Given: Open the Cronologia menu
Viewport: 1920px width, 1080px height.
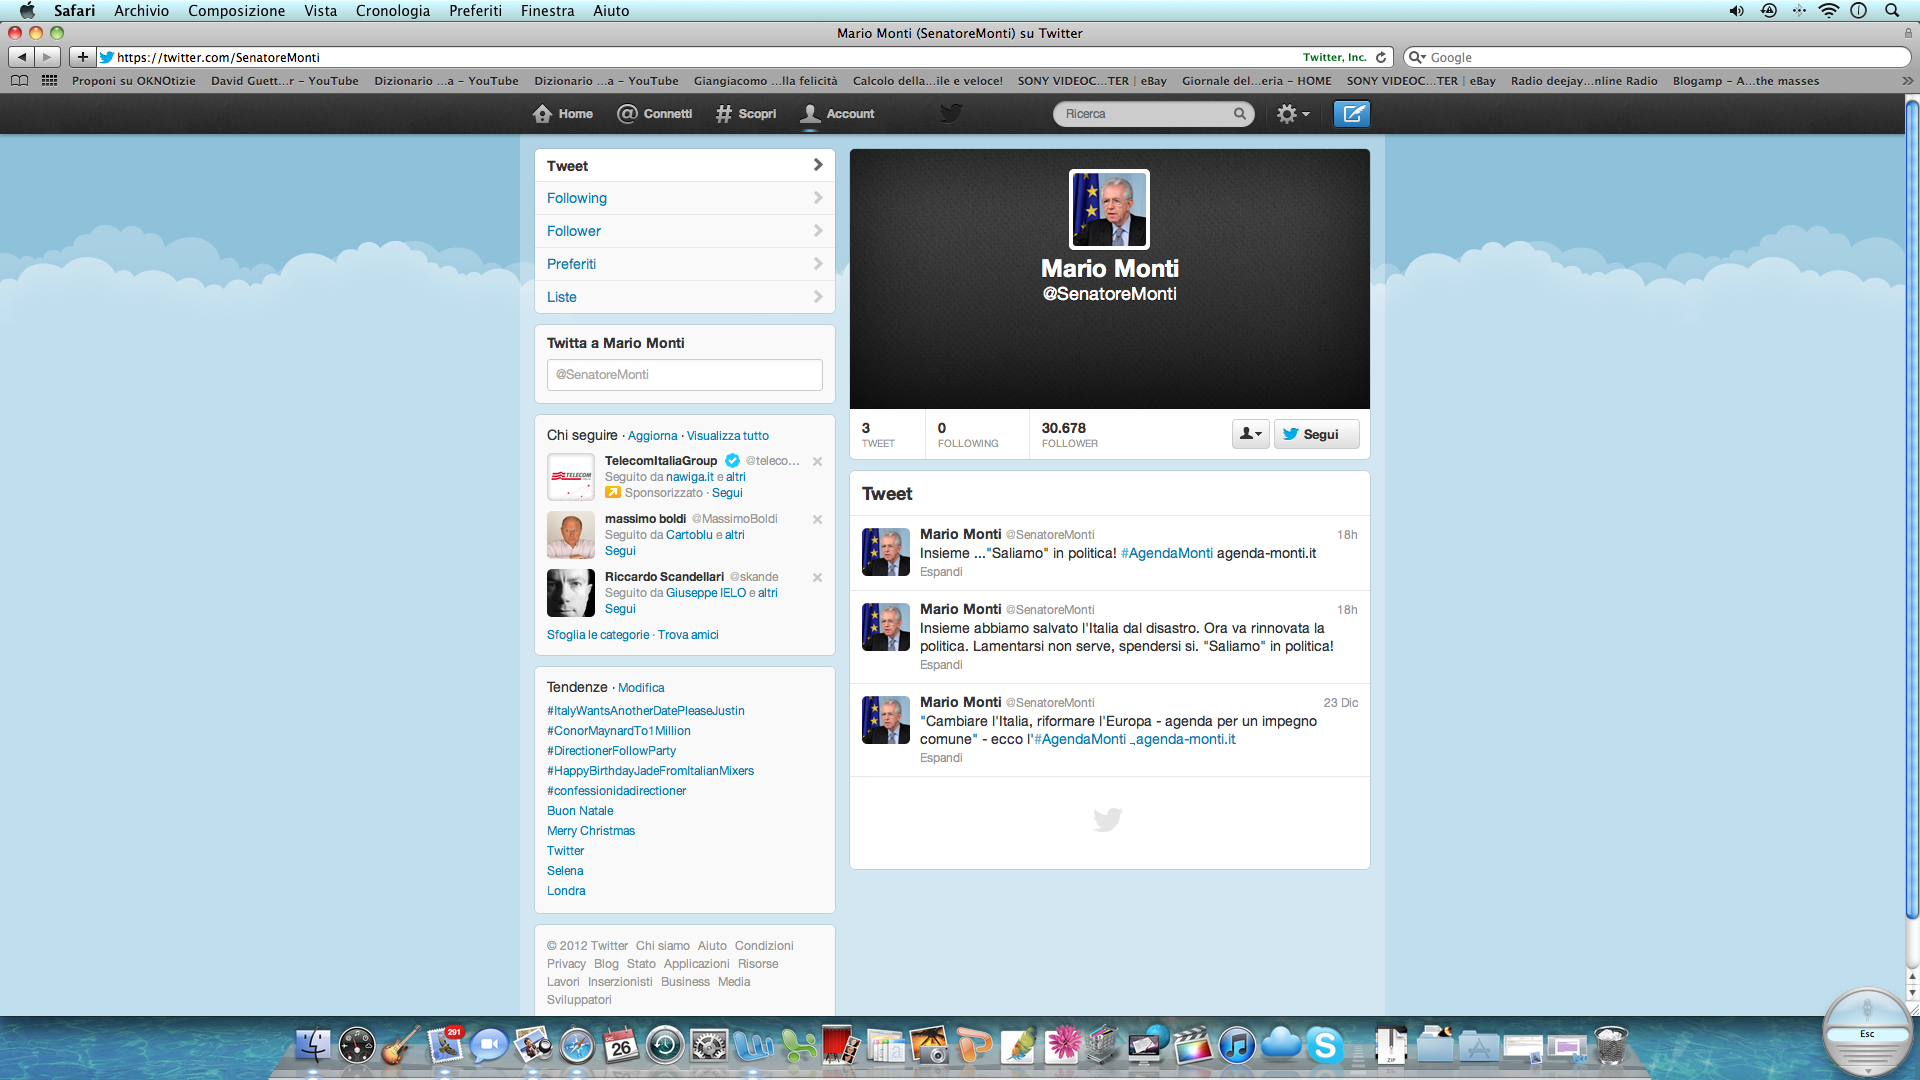Looking at the screenshot, I should click(x=393, y=11).
